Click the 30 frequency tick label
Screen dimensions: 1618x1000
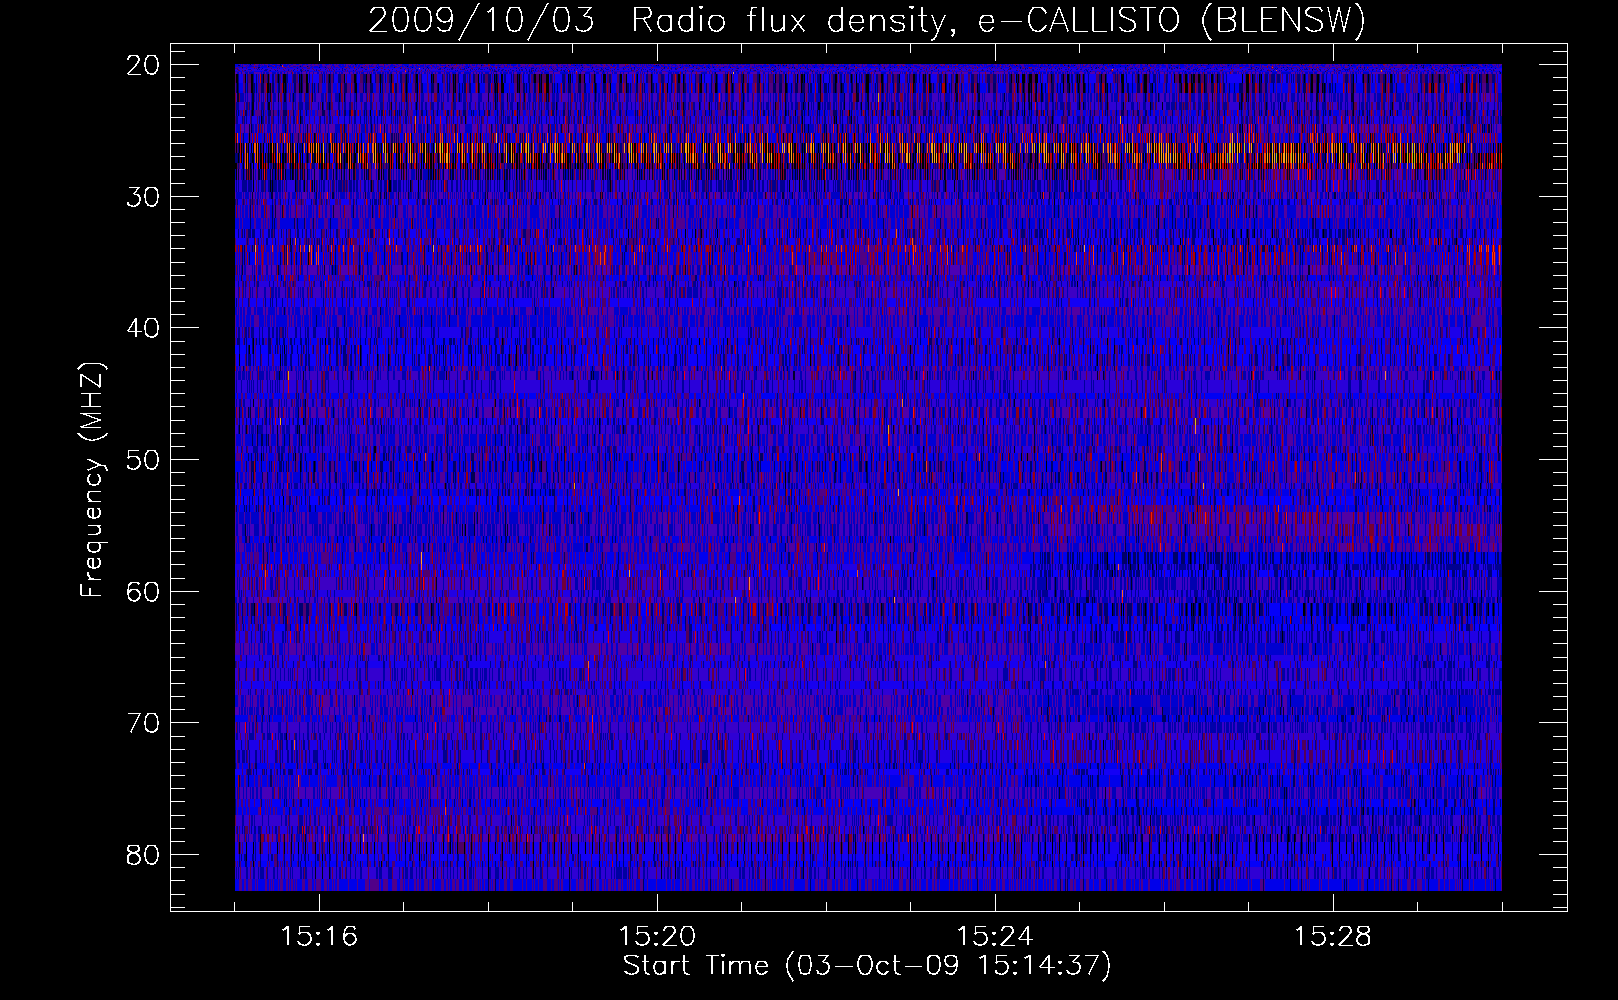pyautogui.click(x=143, y=197)
